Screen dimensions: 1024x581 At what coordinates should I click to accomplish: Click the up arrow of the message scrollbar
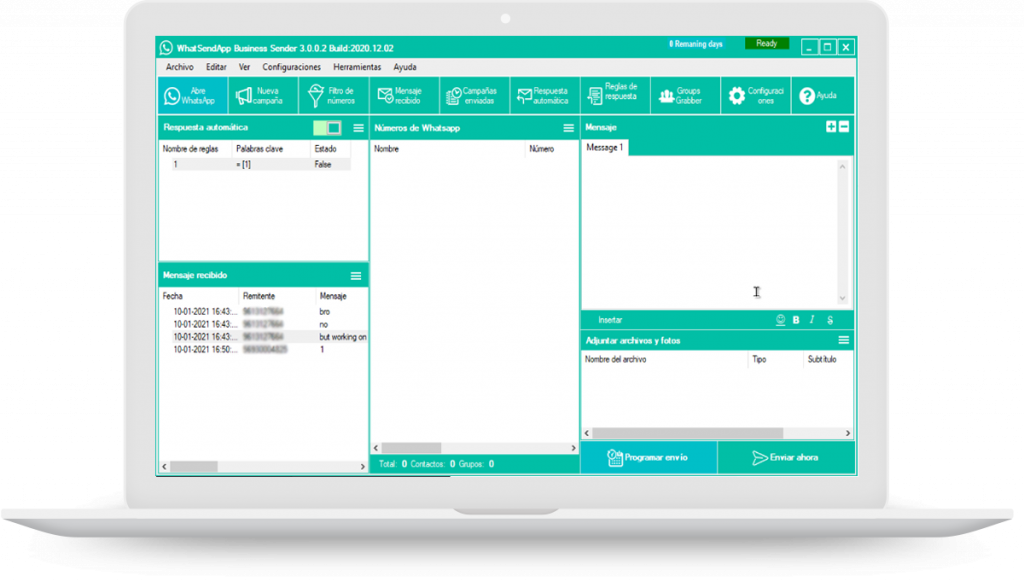pos(842,166)
